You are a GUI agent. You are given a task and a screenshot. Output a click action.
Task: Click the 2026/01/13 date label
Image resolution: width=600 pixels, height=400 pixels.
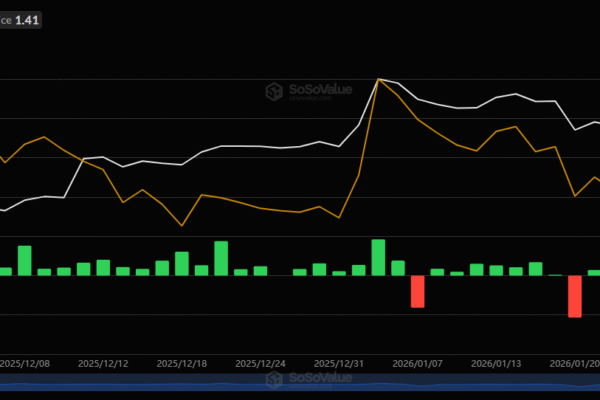click(496, 365)
